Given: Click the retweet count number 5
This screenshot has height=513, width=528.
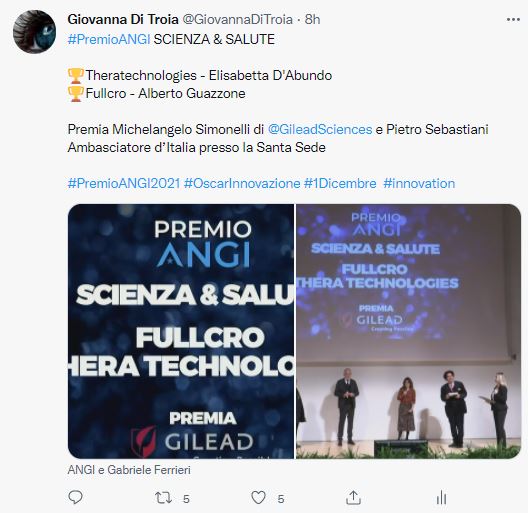Looking at the screenshot, I should (x=186, y=499).
